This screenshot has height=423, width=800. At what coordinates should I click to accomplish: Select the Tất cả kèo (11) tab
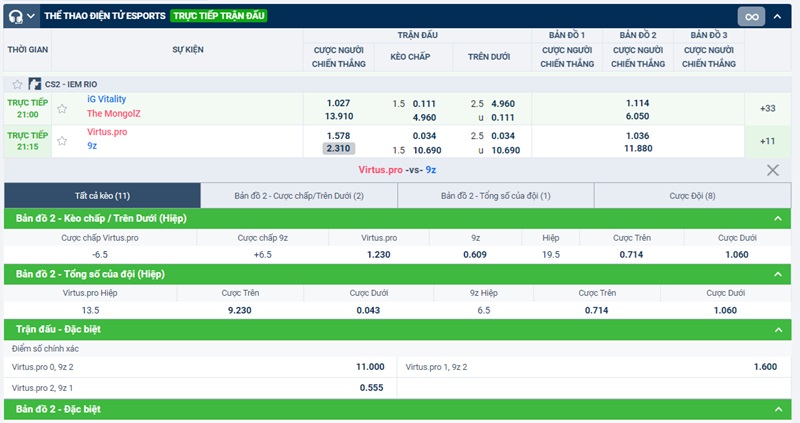coord(102,196)
